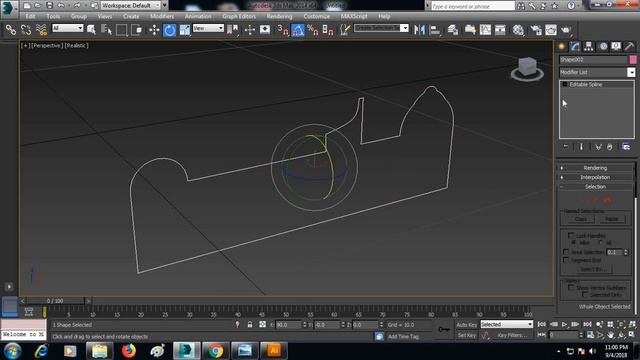
Task: Open the selection filter All dropdown
Action: tap(67, 28)
